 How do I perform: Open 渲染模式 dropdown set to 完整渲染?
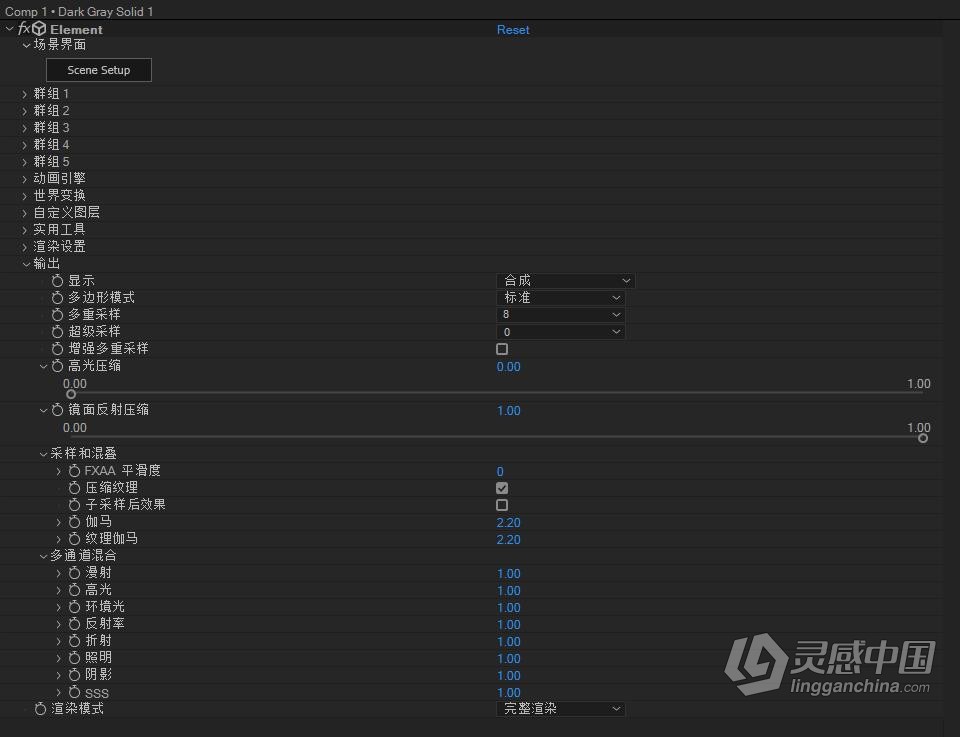coord(560,709)
